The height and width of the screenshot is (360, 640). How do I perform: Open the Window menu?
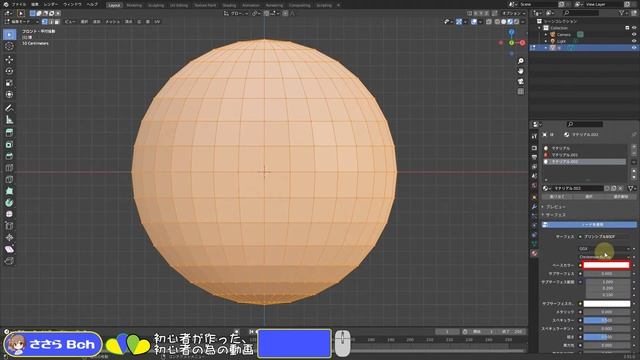coord(72,4)
